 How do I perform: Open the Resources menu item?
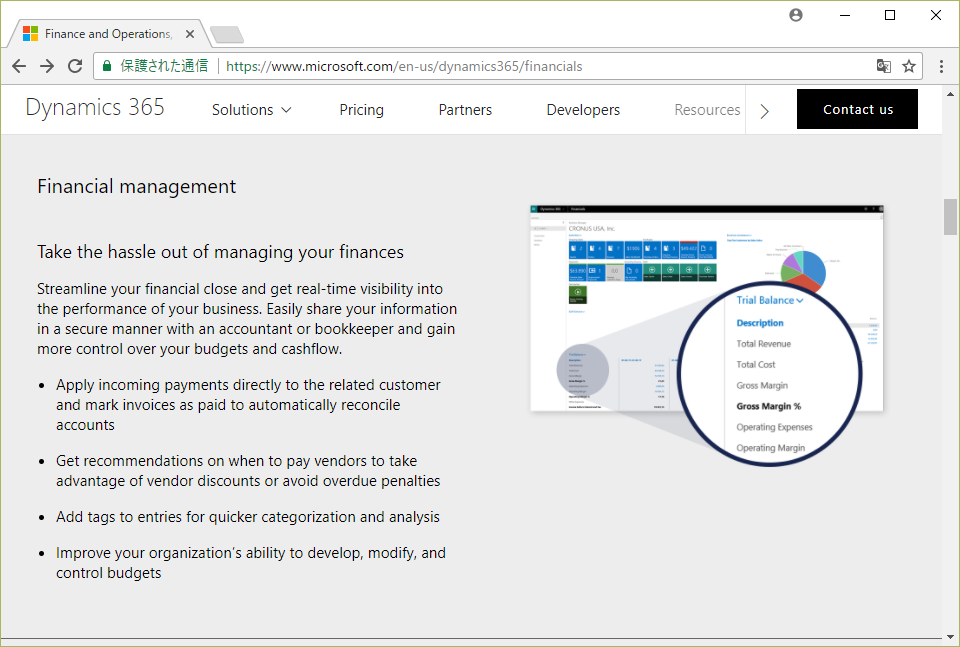pos(707,110)
